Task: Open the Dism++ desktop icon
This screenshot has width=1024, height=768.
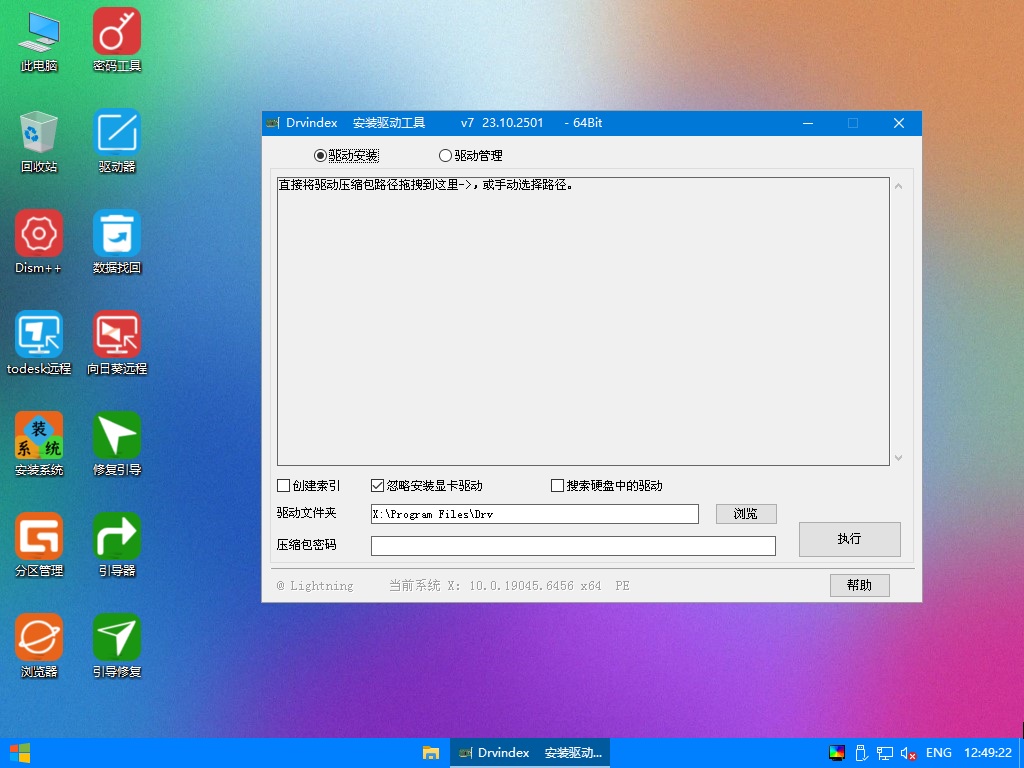Action: click(39, 233)
